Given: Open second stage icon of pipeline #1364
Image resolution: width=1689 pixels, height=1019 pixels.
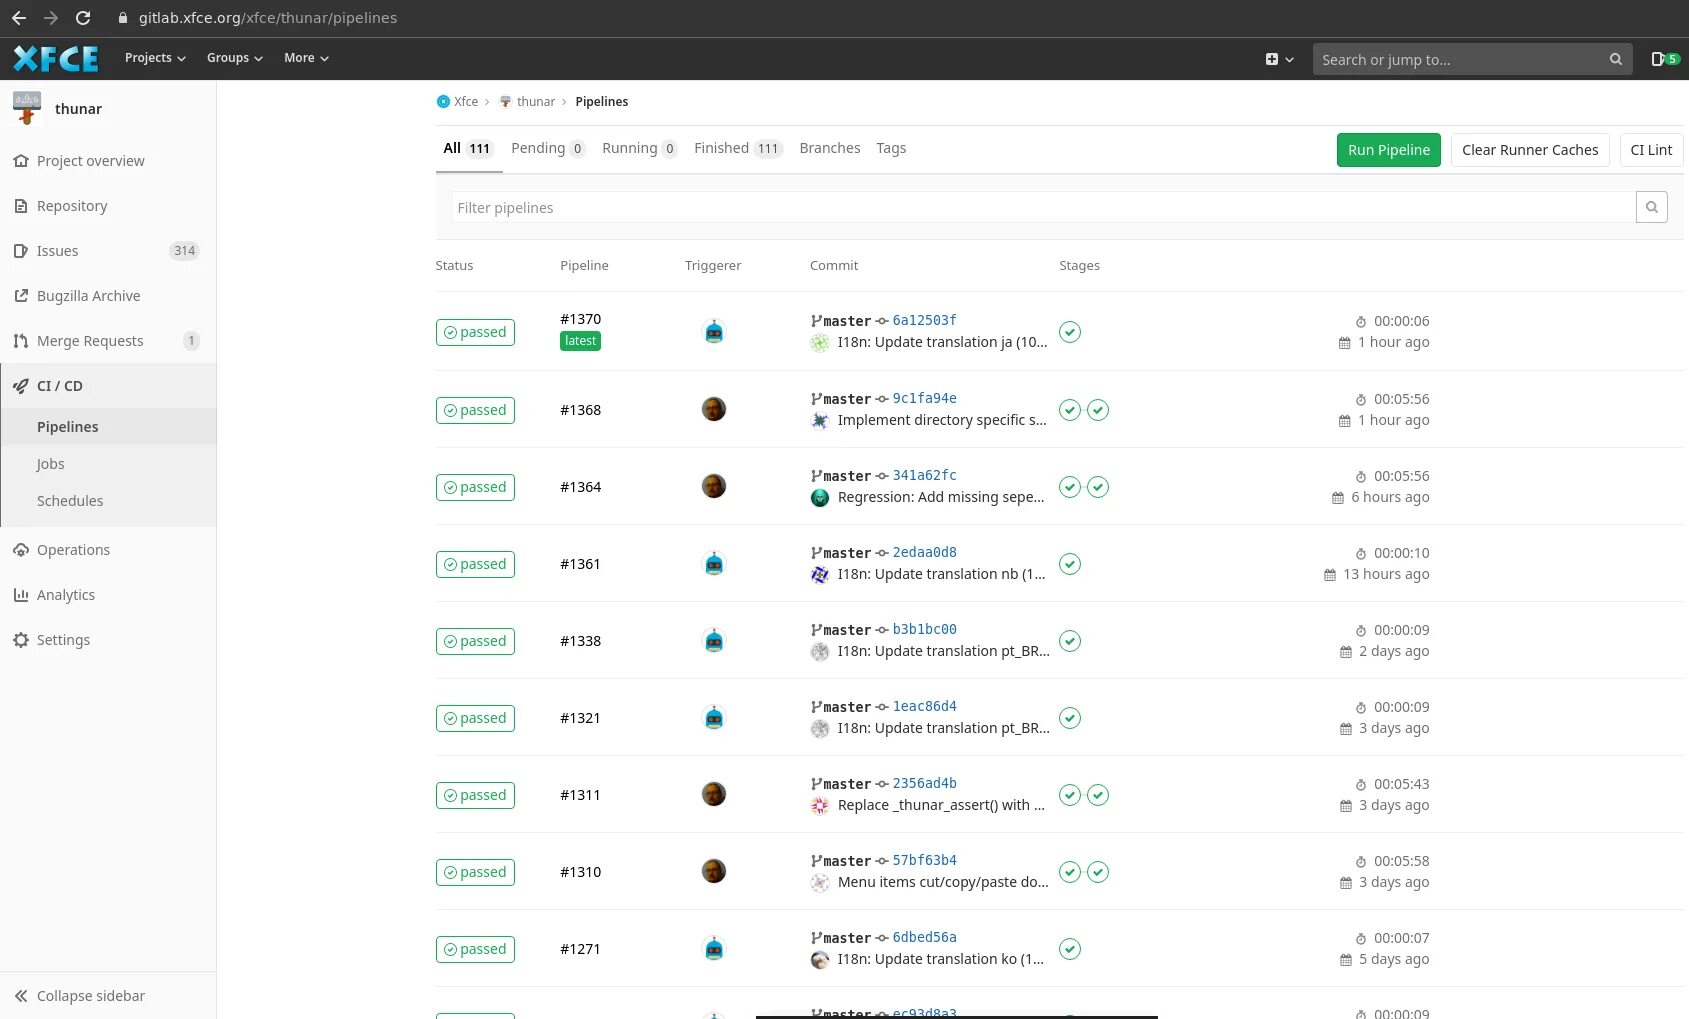Looking at the screenshot, I should (1098, 487).
